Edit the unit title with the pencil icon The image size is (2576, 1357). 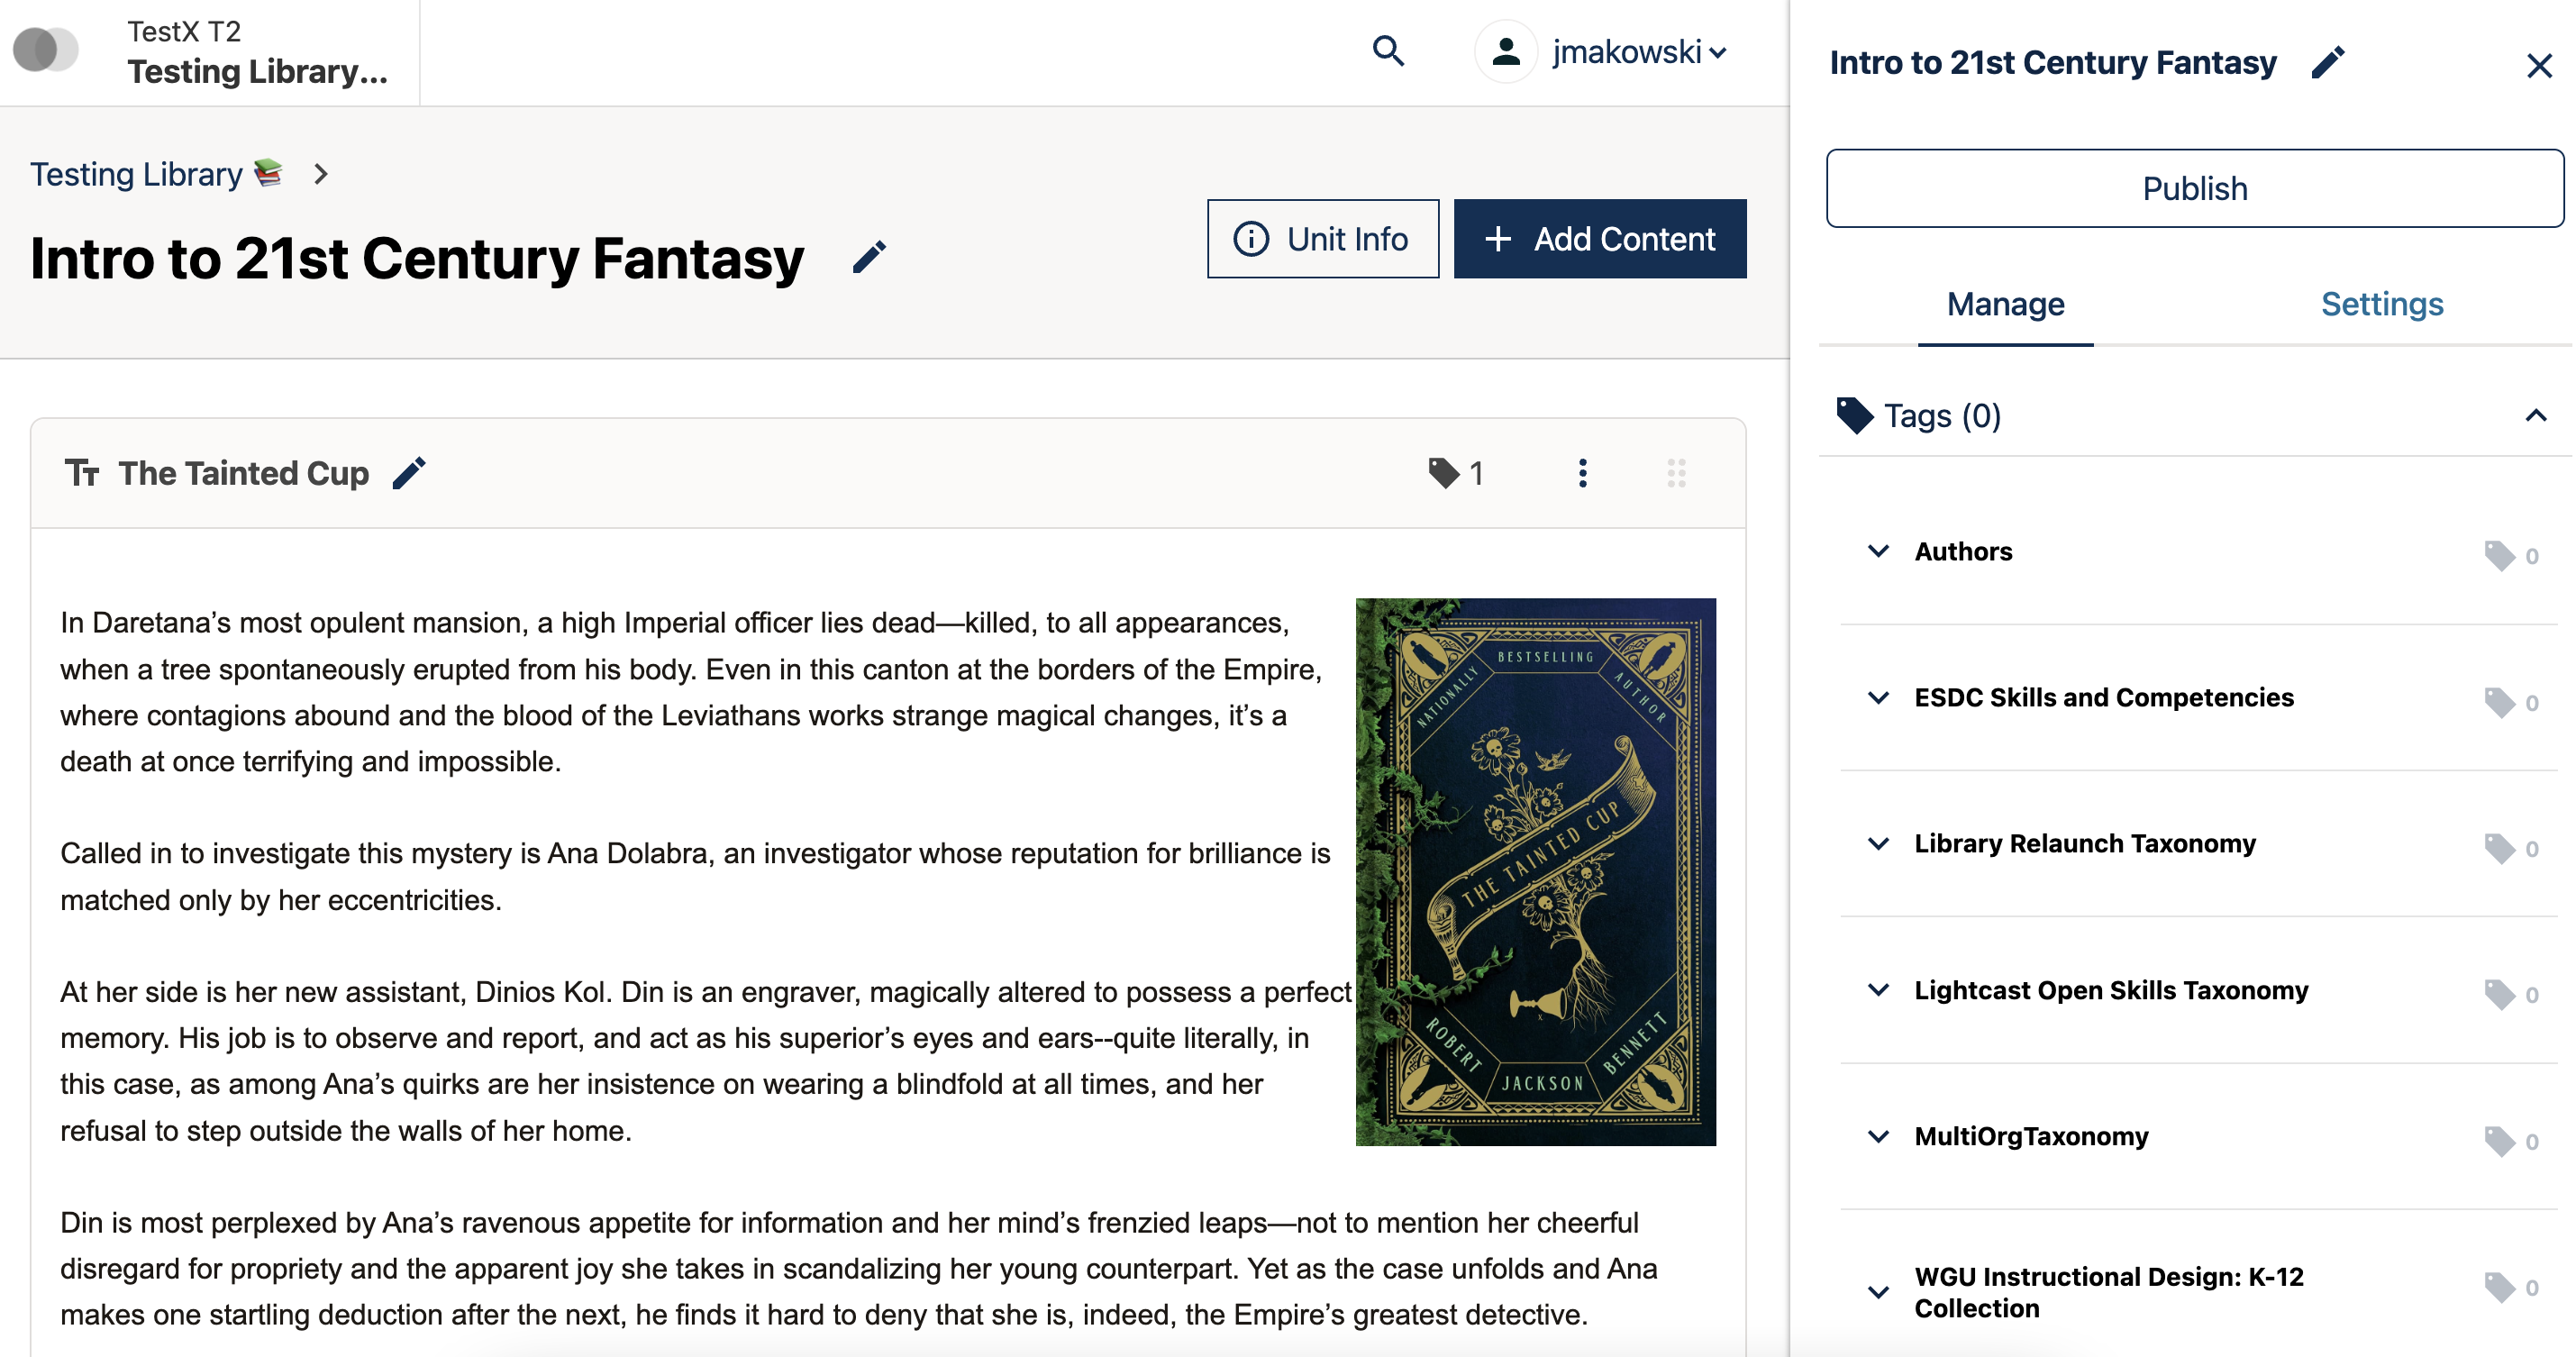coord(868,258)
